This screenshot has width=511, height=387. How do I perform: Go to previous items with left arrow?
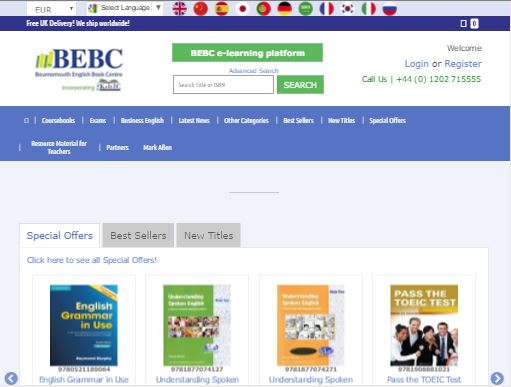tap(11, 378)
